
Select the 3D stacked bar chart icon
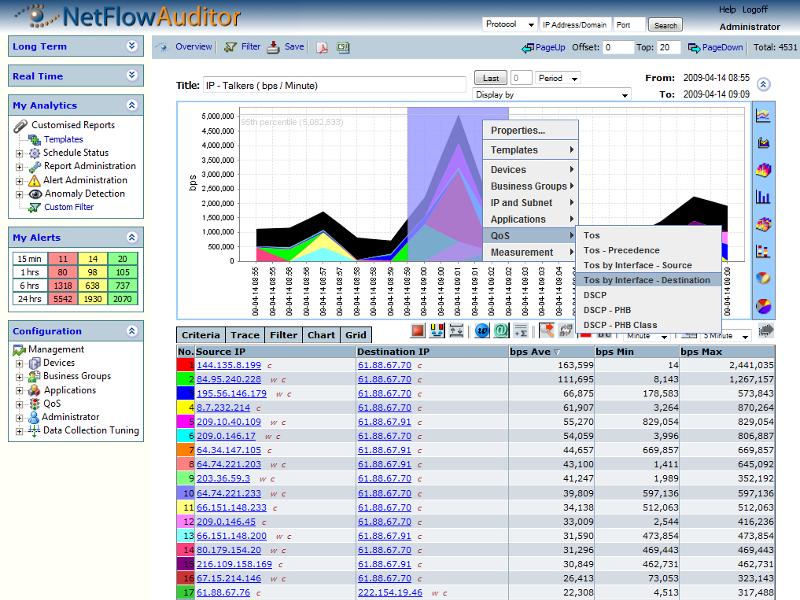(x=763, y=224)
